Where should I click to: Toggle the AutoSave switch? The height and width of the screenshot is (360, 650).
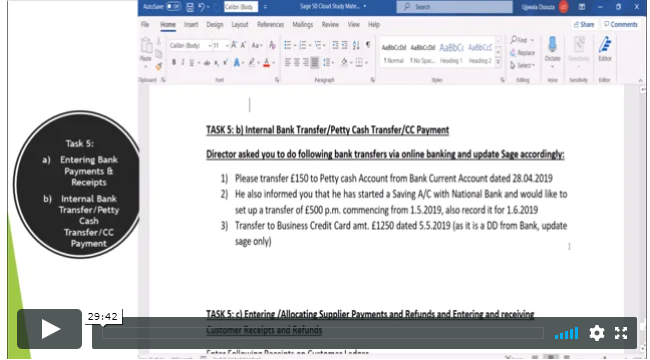(174, 7)
